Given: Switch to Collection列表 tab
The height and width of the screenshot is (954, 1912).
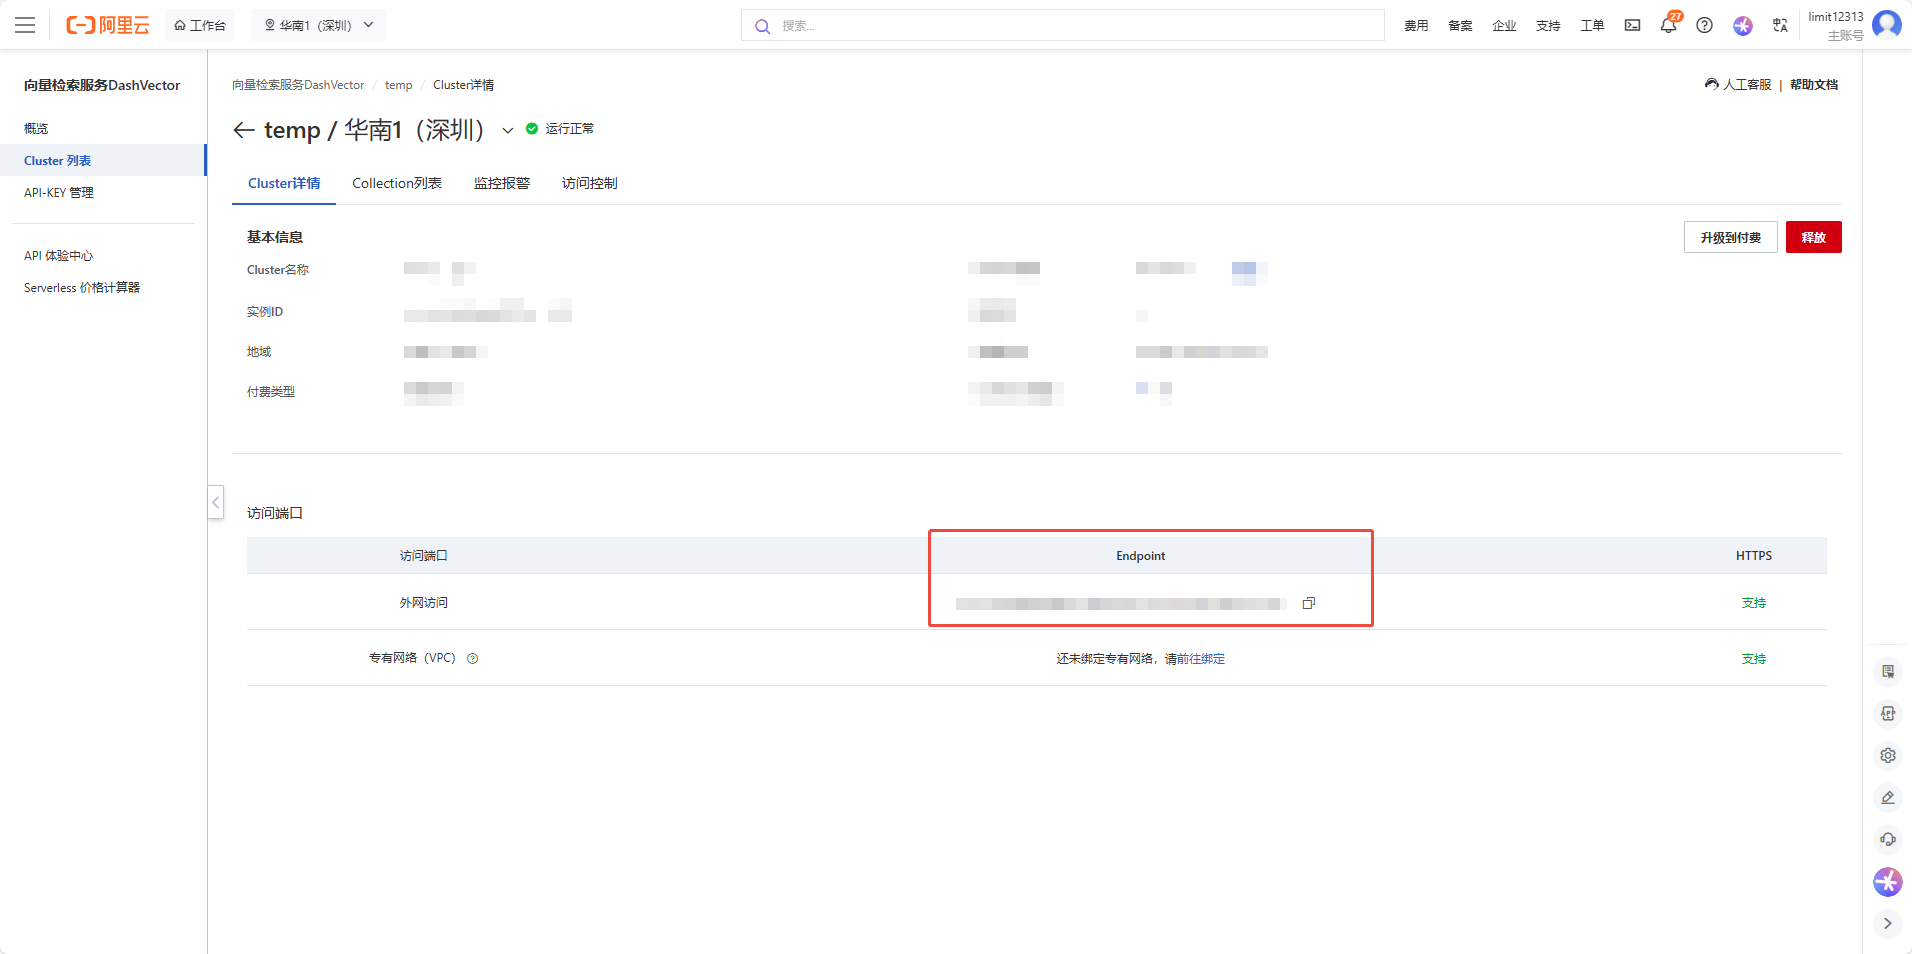Looking at the screenshot, I should coord(396,183).
